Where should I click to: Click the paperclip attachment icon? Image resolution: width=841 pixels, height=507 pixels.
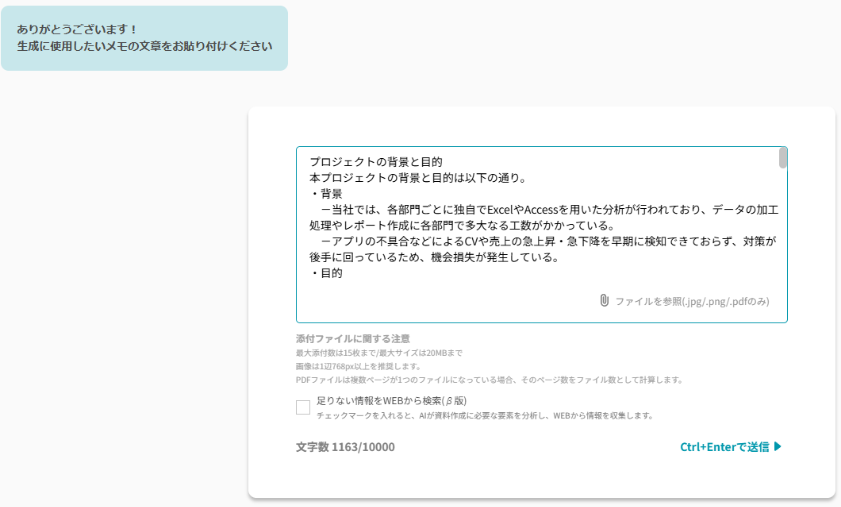click(x=604, y=300)
